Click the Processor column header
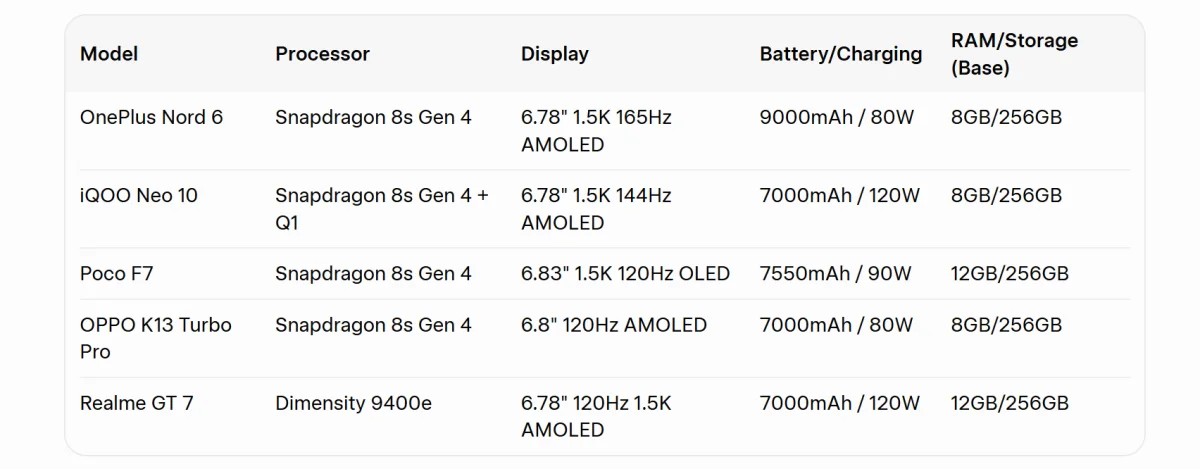Image resolution: width=1200 pixels, height=469 pixels. pyautogui.click(x=322, y=54)
